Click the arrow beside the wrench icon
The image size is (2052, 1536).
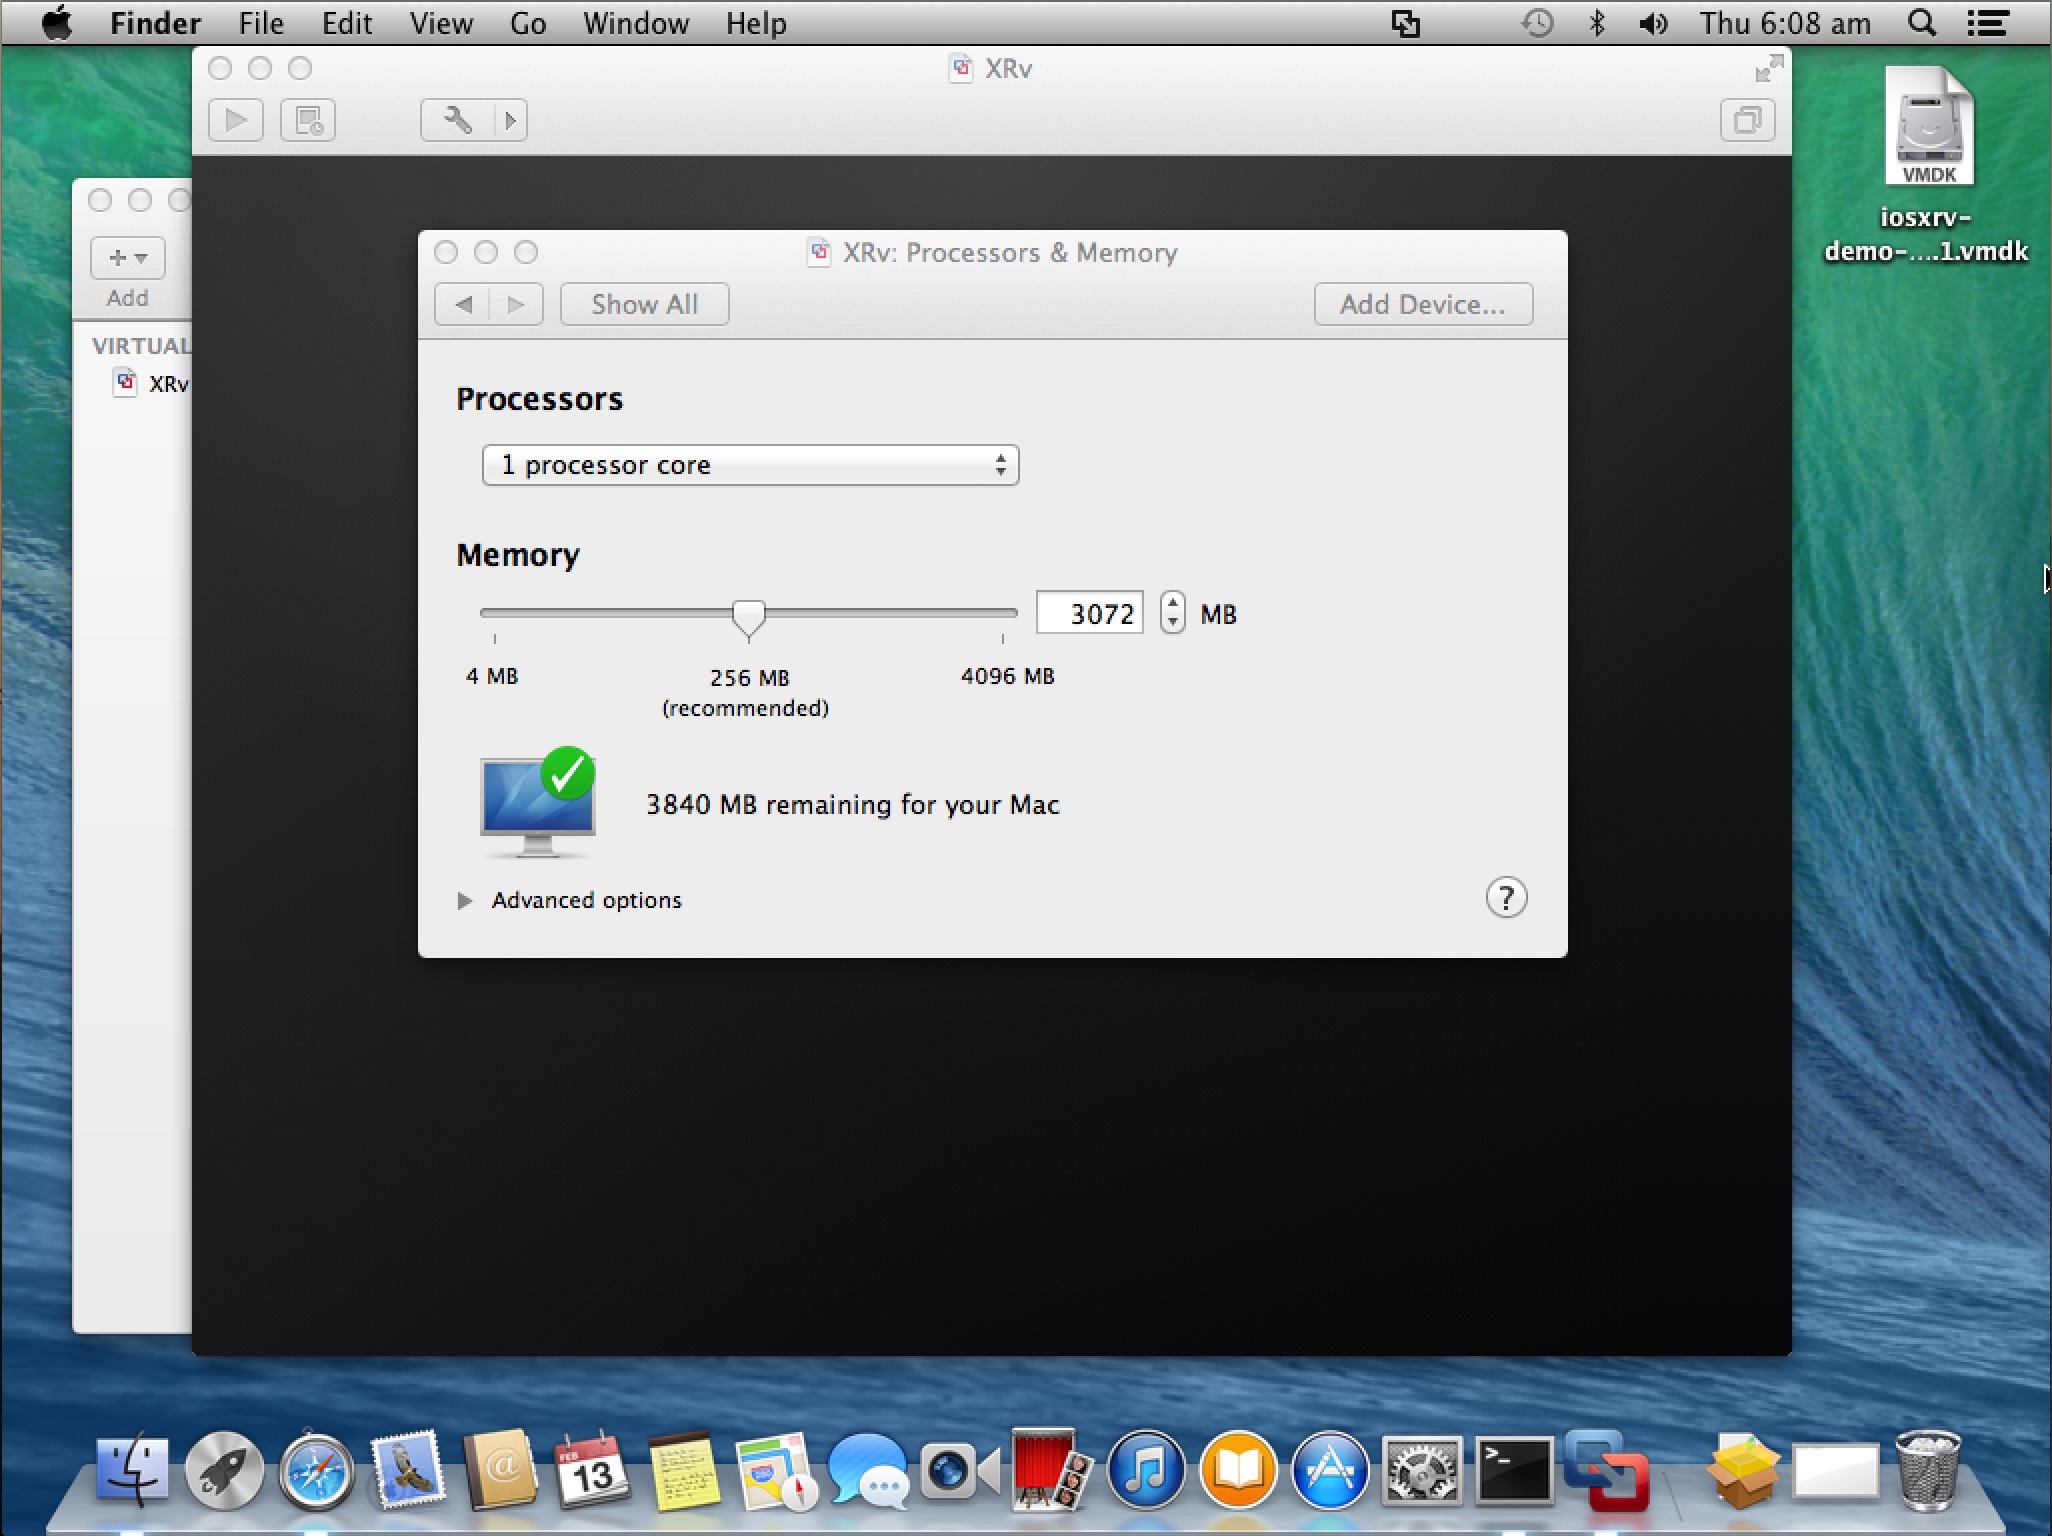point(511,121)
